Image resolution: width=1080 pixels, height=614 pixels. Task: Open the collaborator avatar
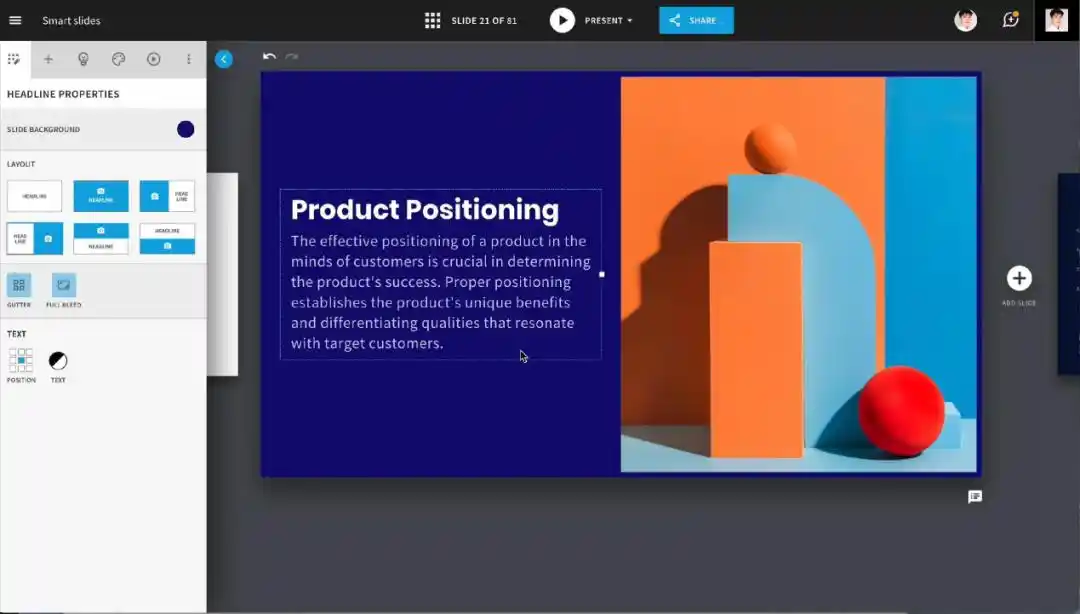click(x=965, y=21)
